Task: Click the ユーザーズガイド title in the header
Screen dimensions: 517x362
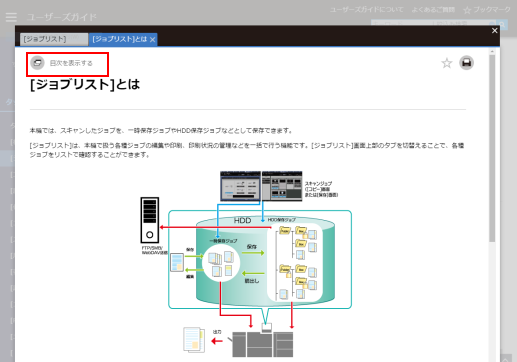Action: 62,17
